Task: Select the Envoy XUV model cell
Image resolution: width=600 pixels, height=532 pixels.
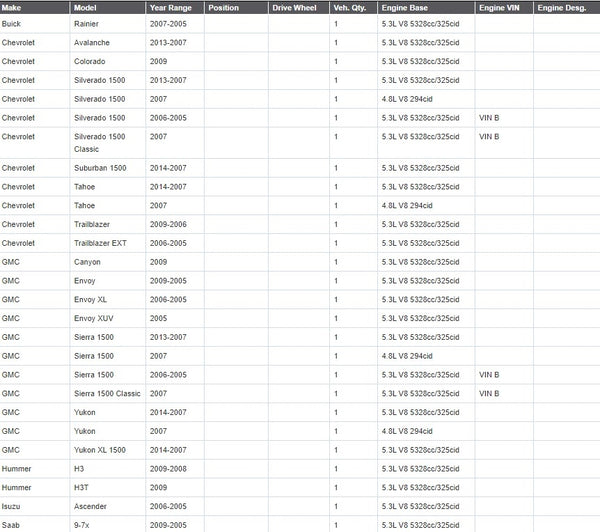Action: point(93,318)
